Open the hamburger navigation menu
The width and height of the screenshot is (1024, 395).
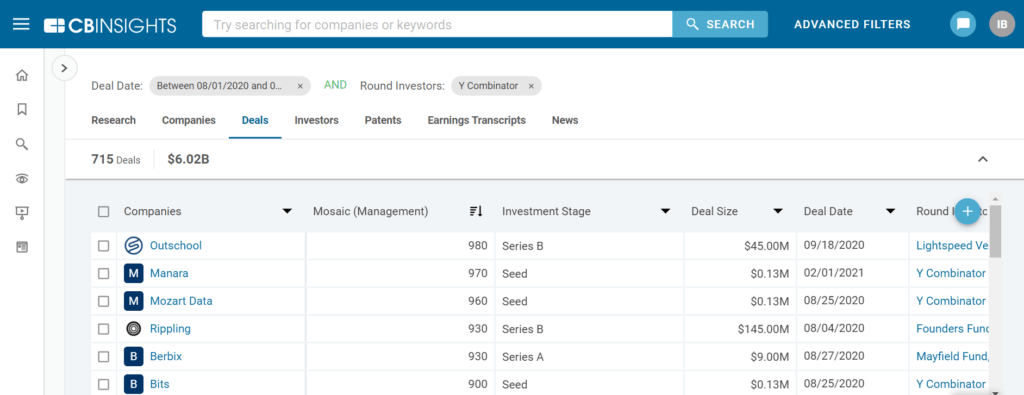[x=22, y=24]
